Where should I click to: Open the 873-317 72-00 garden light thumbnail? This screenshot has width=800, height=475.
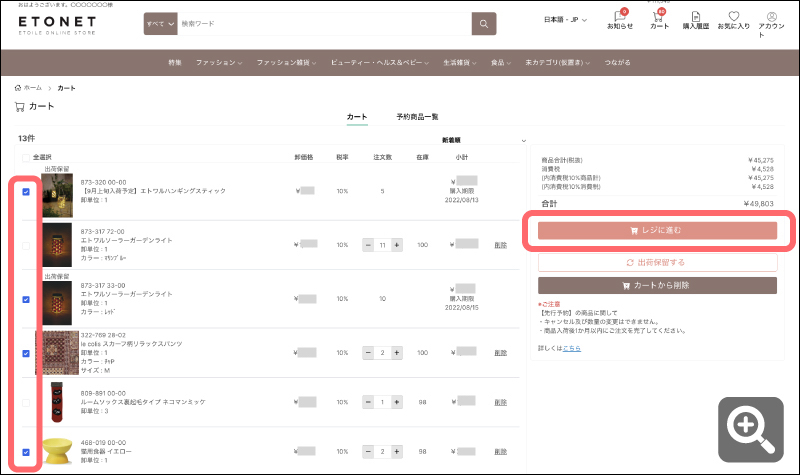coord(57,245)
